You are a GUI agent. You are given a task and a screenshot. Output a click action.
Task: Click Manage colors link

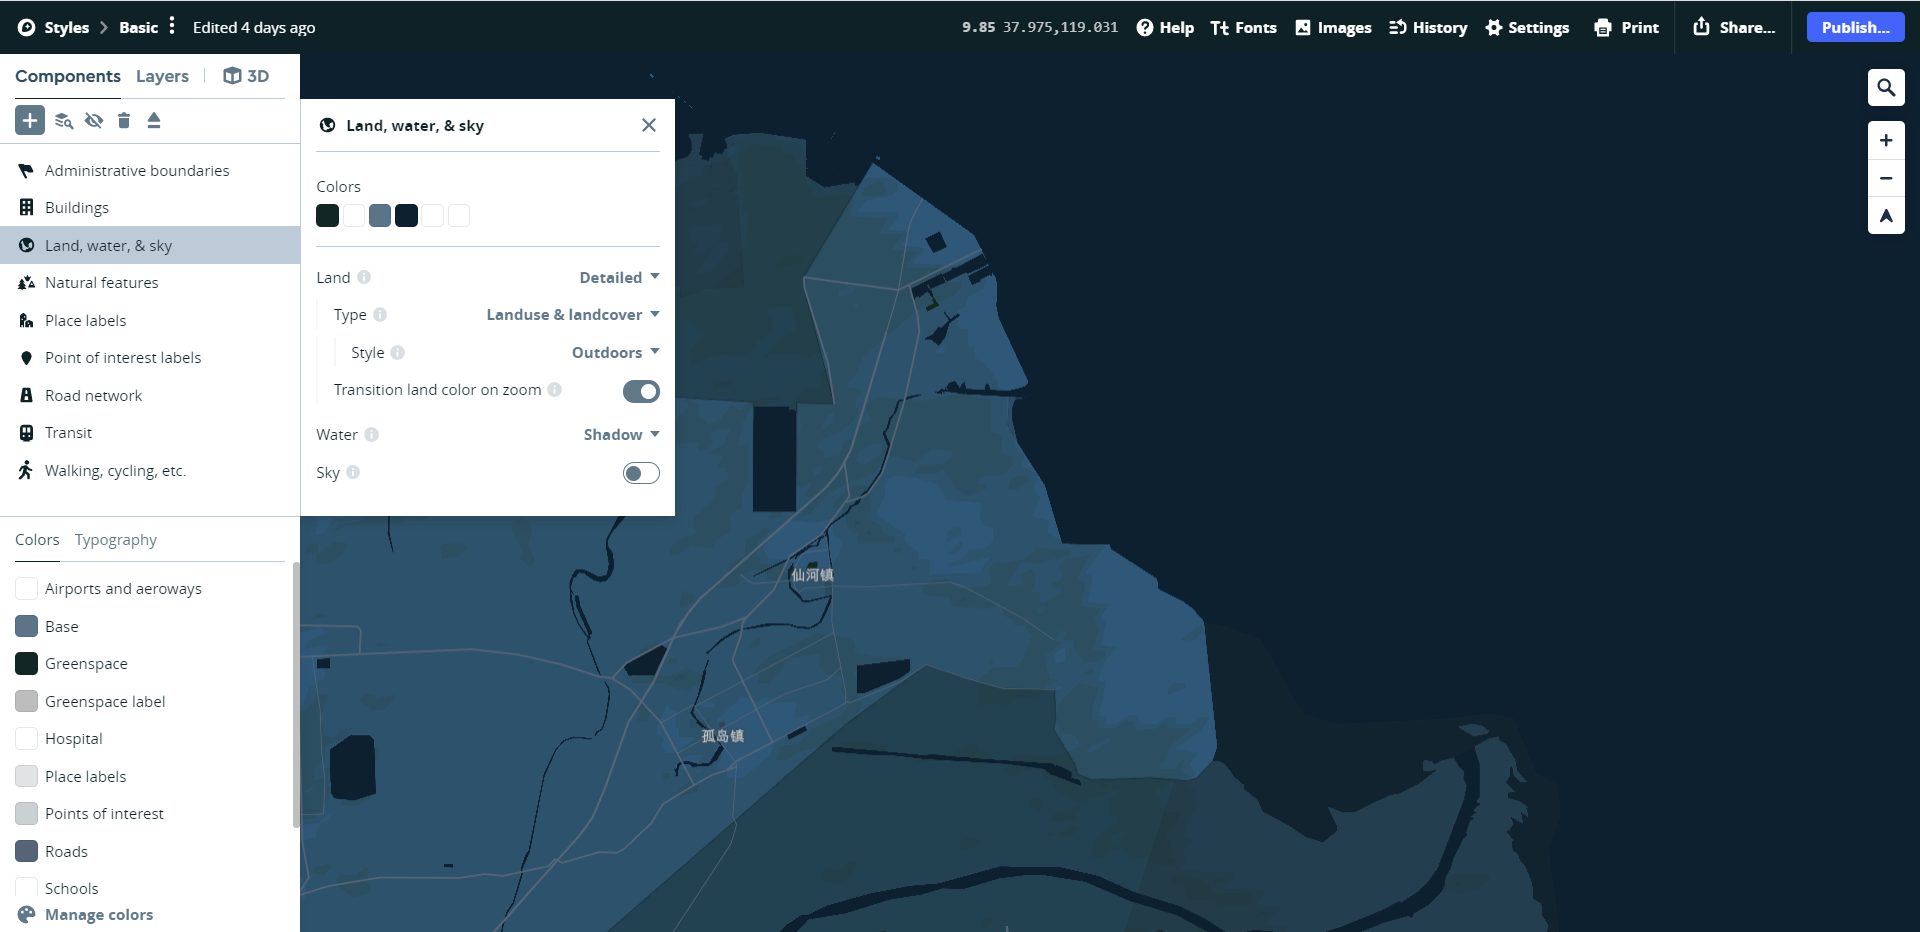coord(85,914)
